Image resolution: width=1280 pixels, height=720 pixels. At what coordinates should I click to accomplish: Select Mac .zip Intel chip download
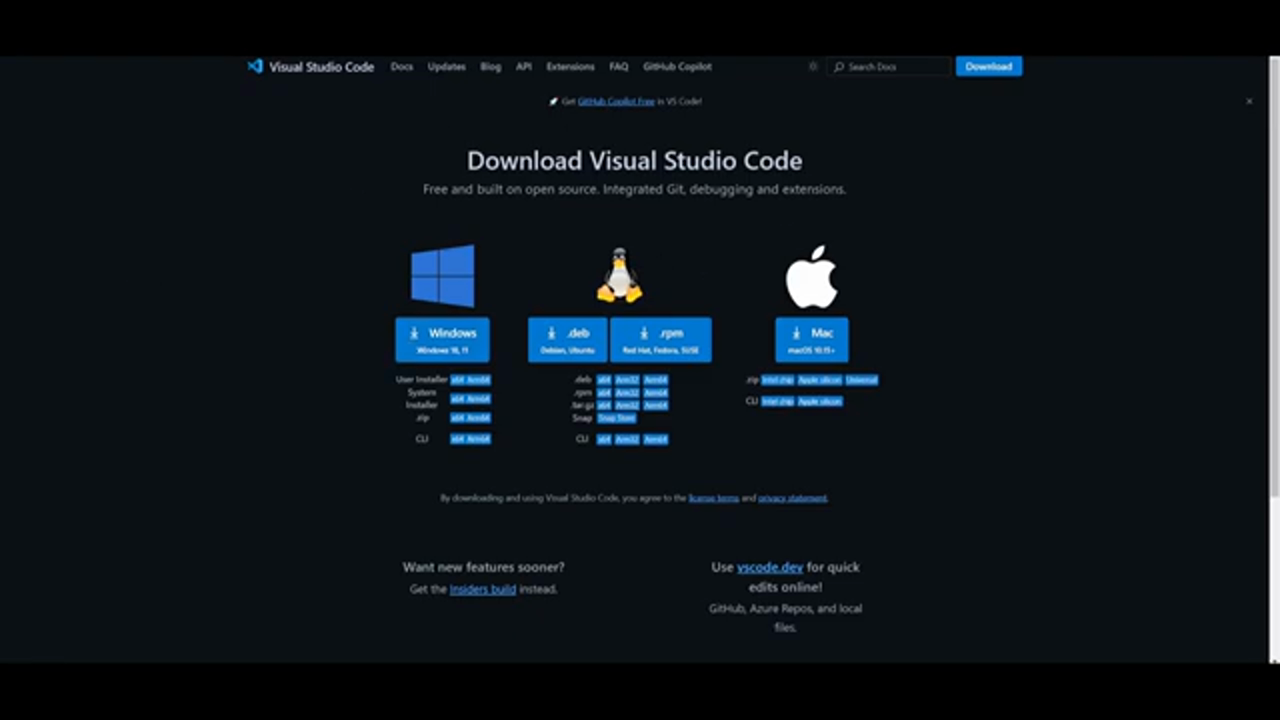pos(778,380)
